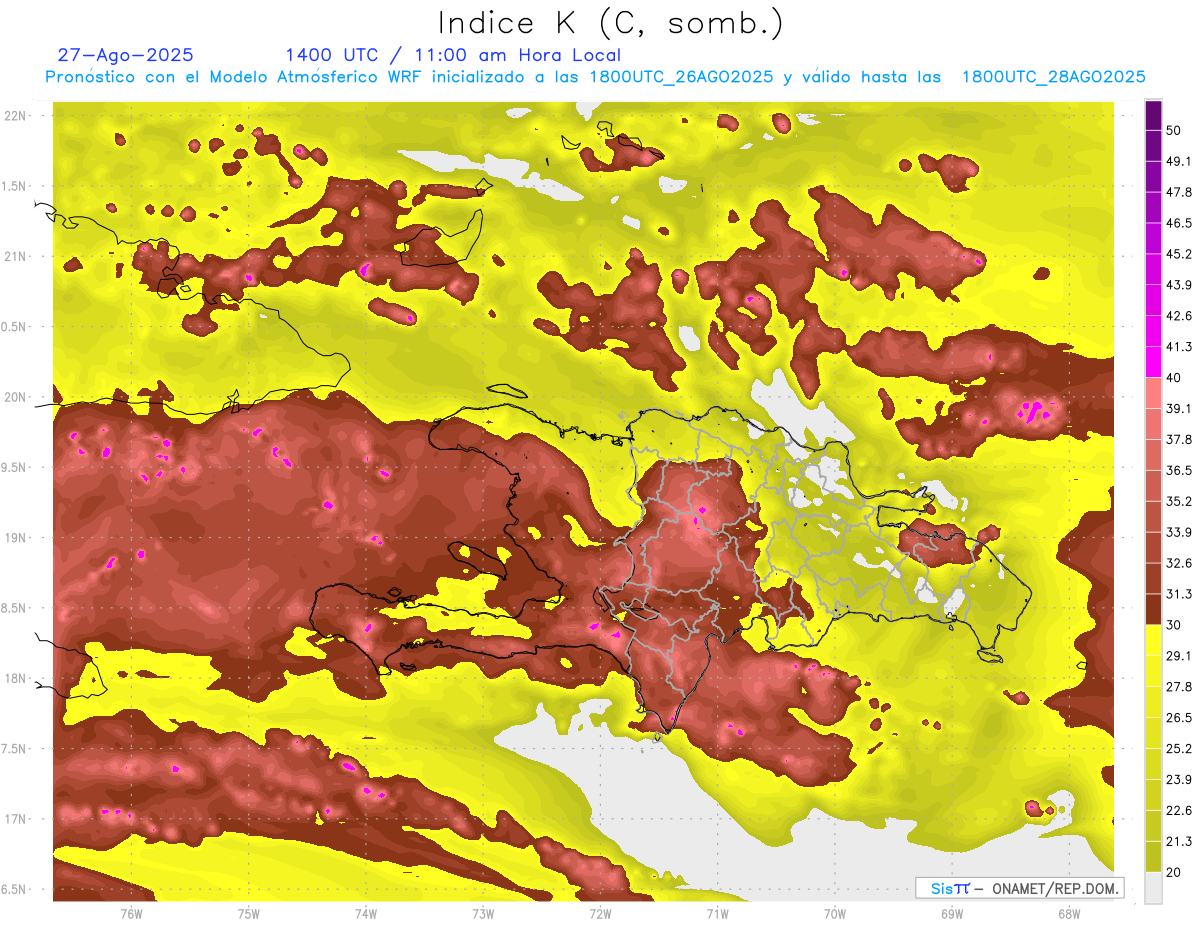Select the "22.6" colorbar label
Screen dimensions: 1200x927
[x=1179, y=810]
